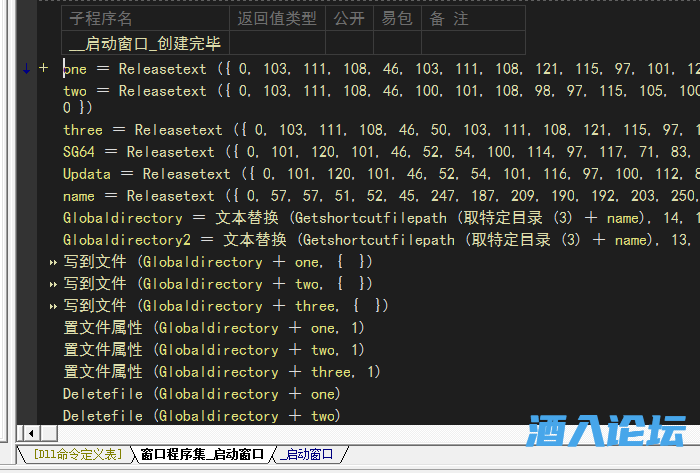Image resolution: width=700 pixels, height=473 pixels.
Task: Click the 备 注 column header
Action: (450, 18)
